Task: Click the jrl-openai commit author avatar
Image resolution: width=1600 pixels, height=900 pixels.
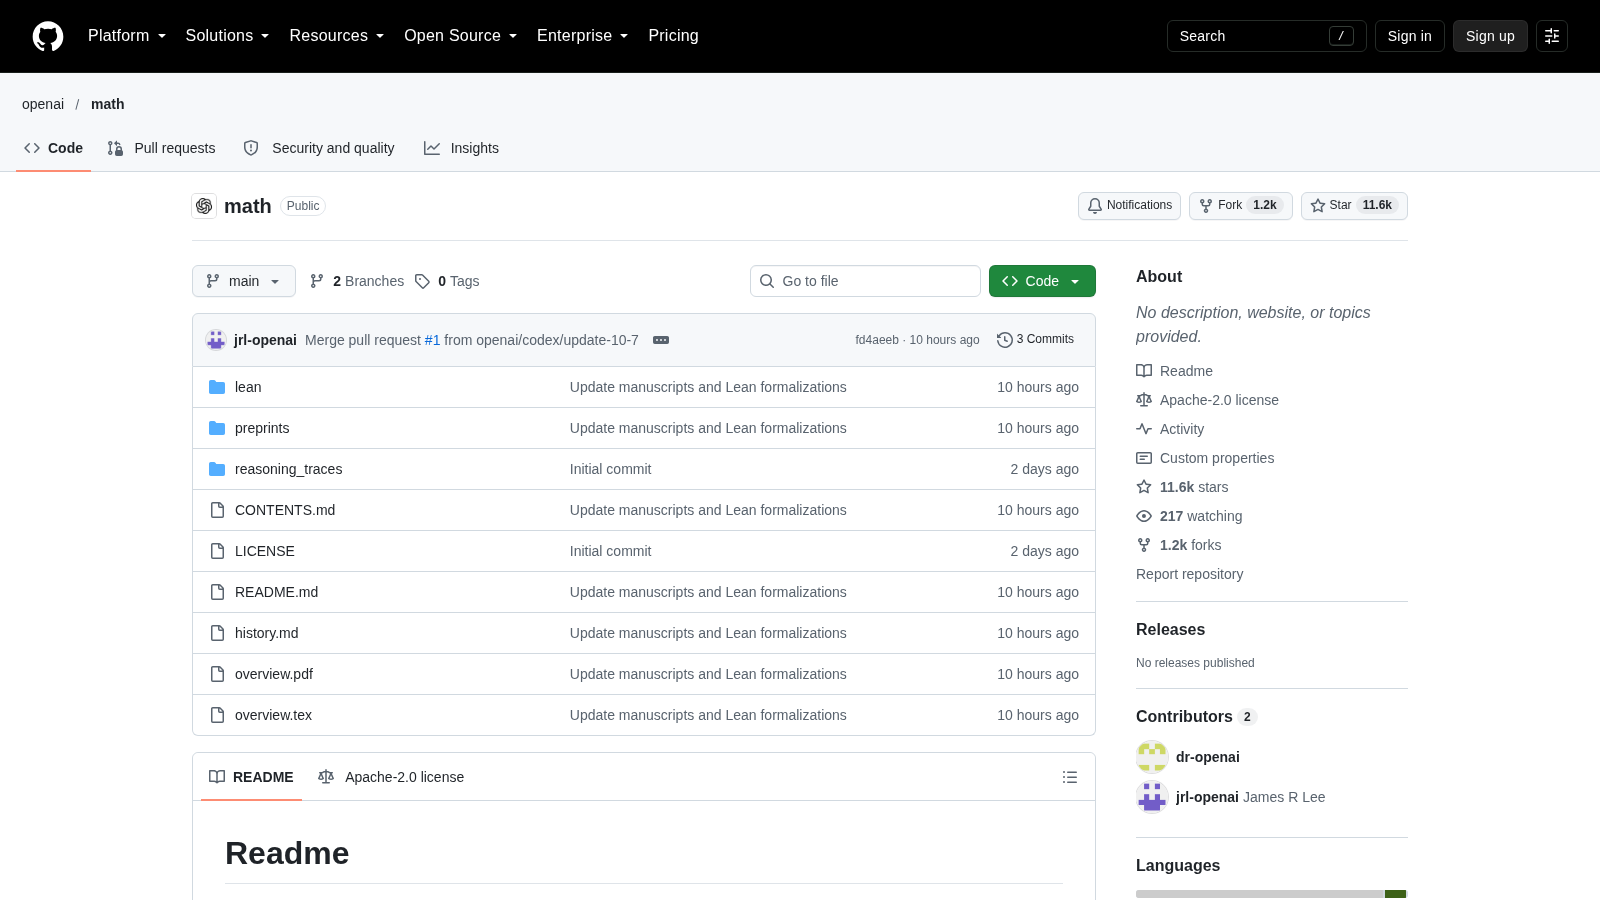Action: tap(216, 340)
